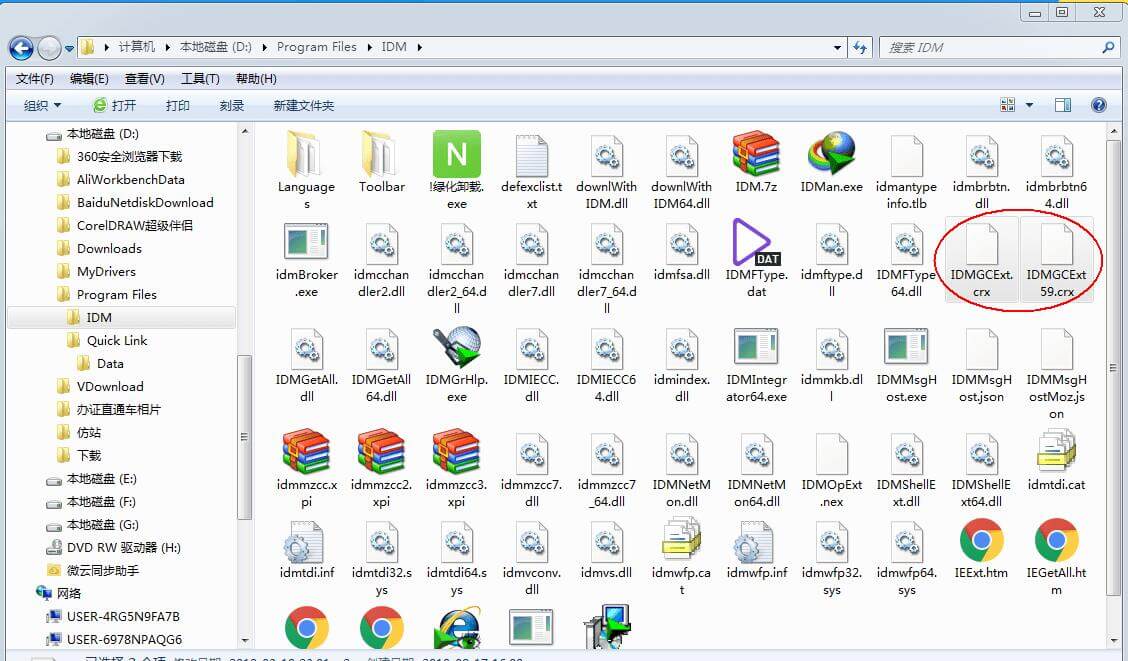1128x661 pixels.
Task: Select the idmfsa.dll file icon
Action: click(x=681, y=243)
